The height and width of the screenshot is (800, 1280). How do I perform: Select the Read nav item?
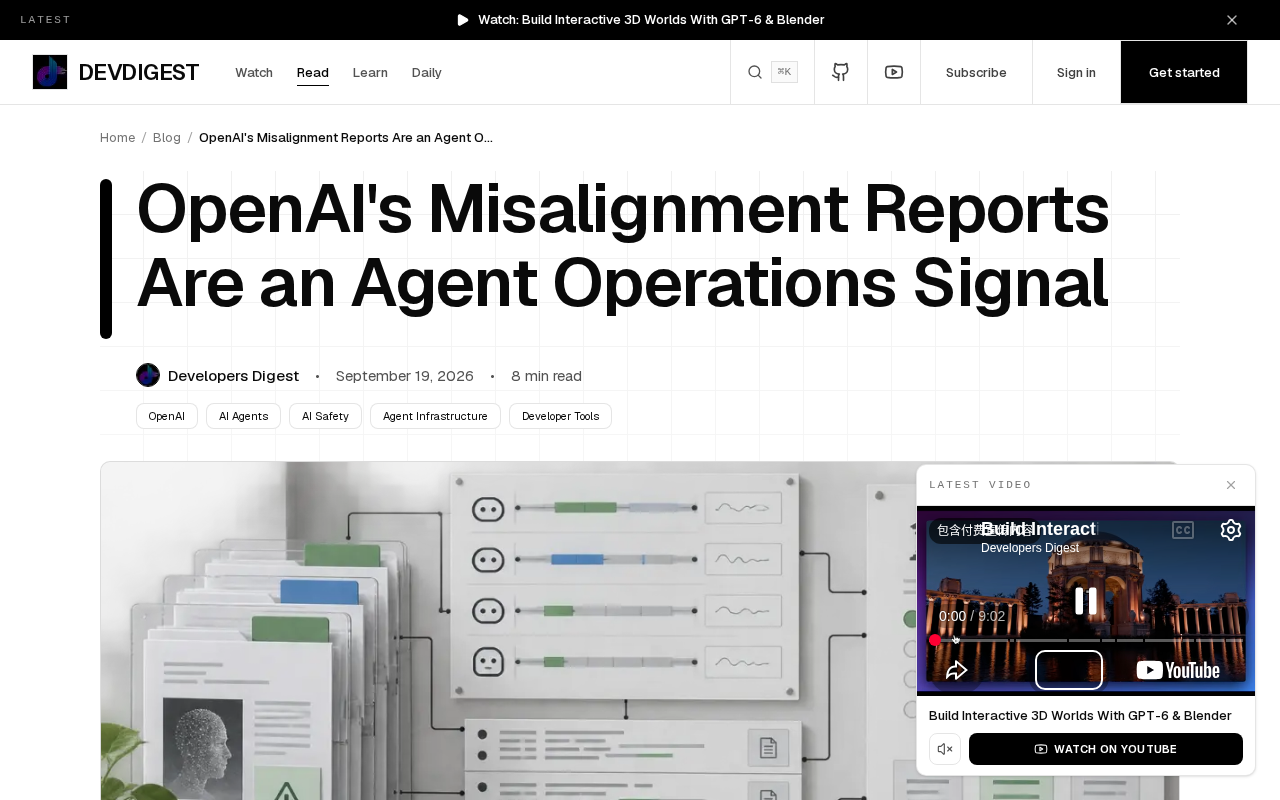pyautogui.click(x=313, y=72)
